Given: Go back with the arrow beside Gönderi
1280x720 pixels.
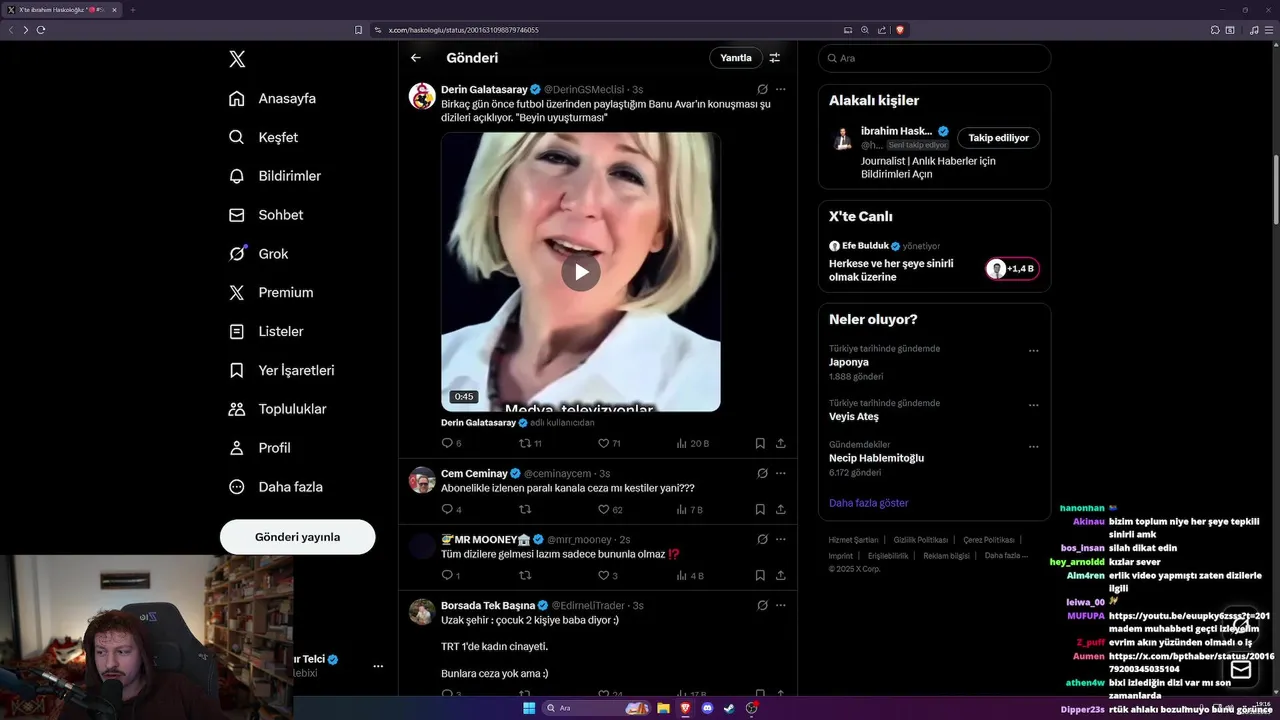Looking at the screenshot, I should coord(416,58).
